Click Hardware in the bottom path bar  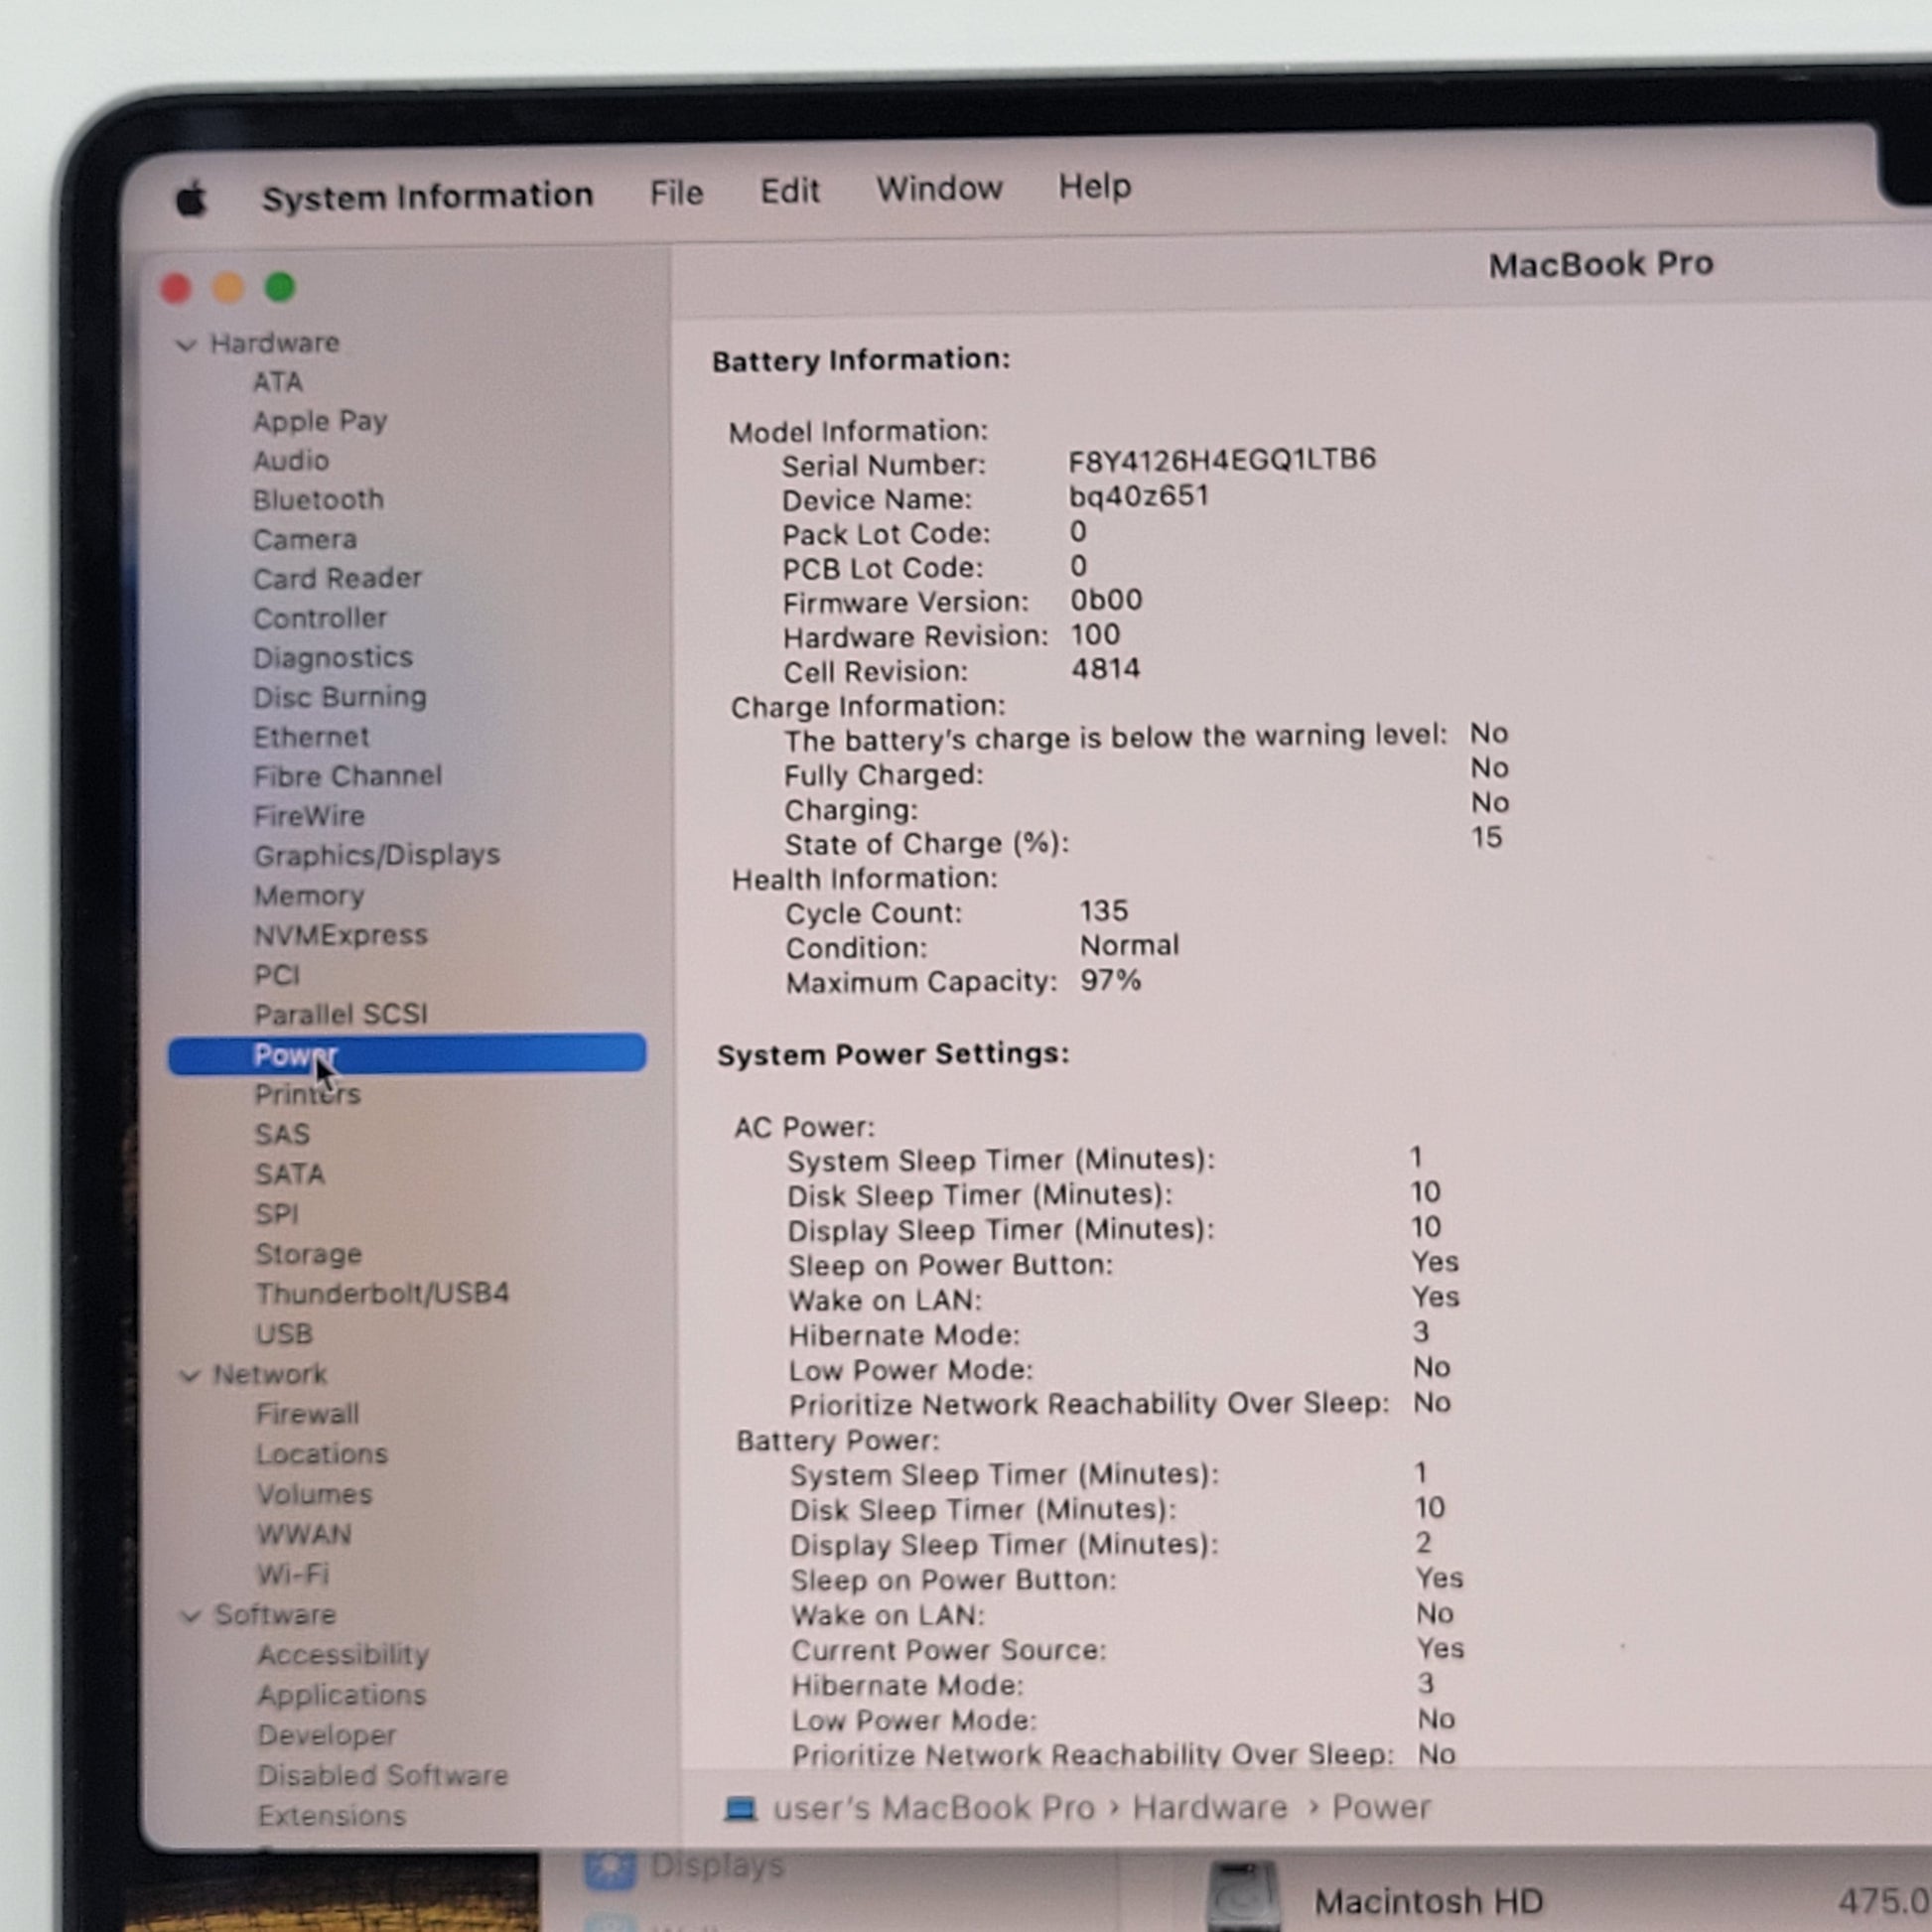[1209, 1808]
